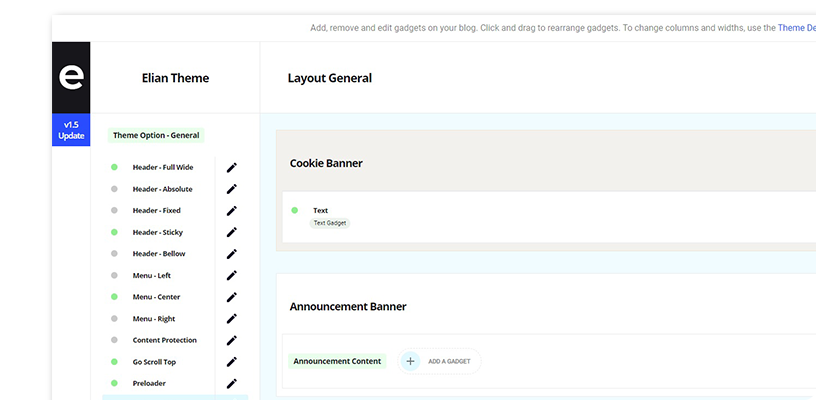
Task: Open the Theme Designer link
Action: pyautogui.click(x=797, y=28)
